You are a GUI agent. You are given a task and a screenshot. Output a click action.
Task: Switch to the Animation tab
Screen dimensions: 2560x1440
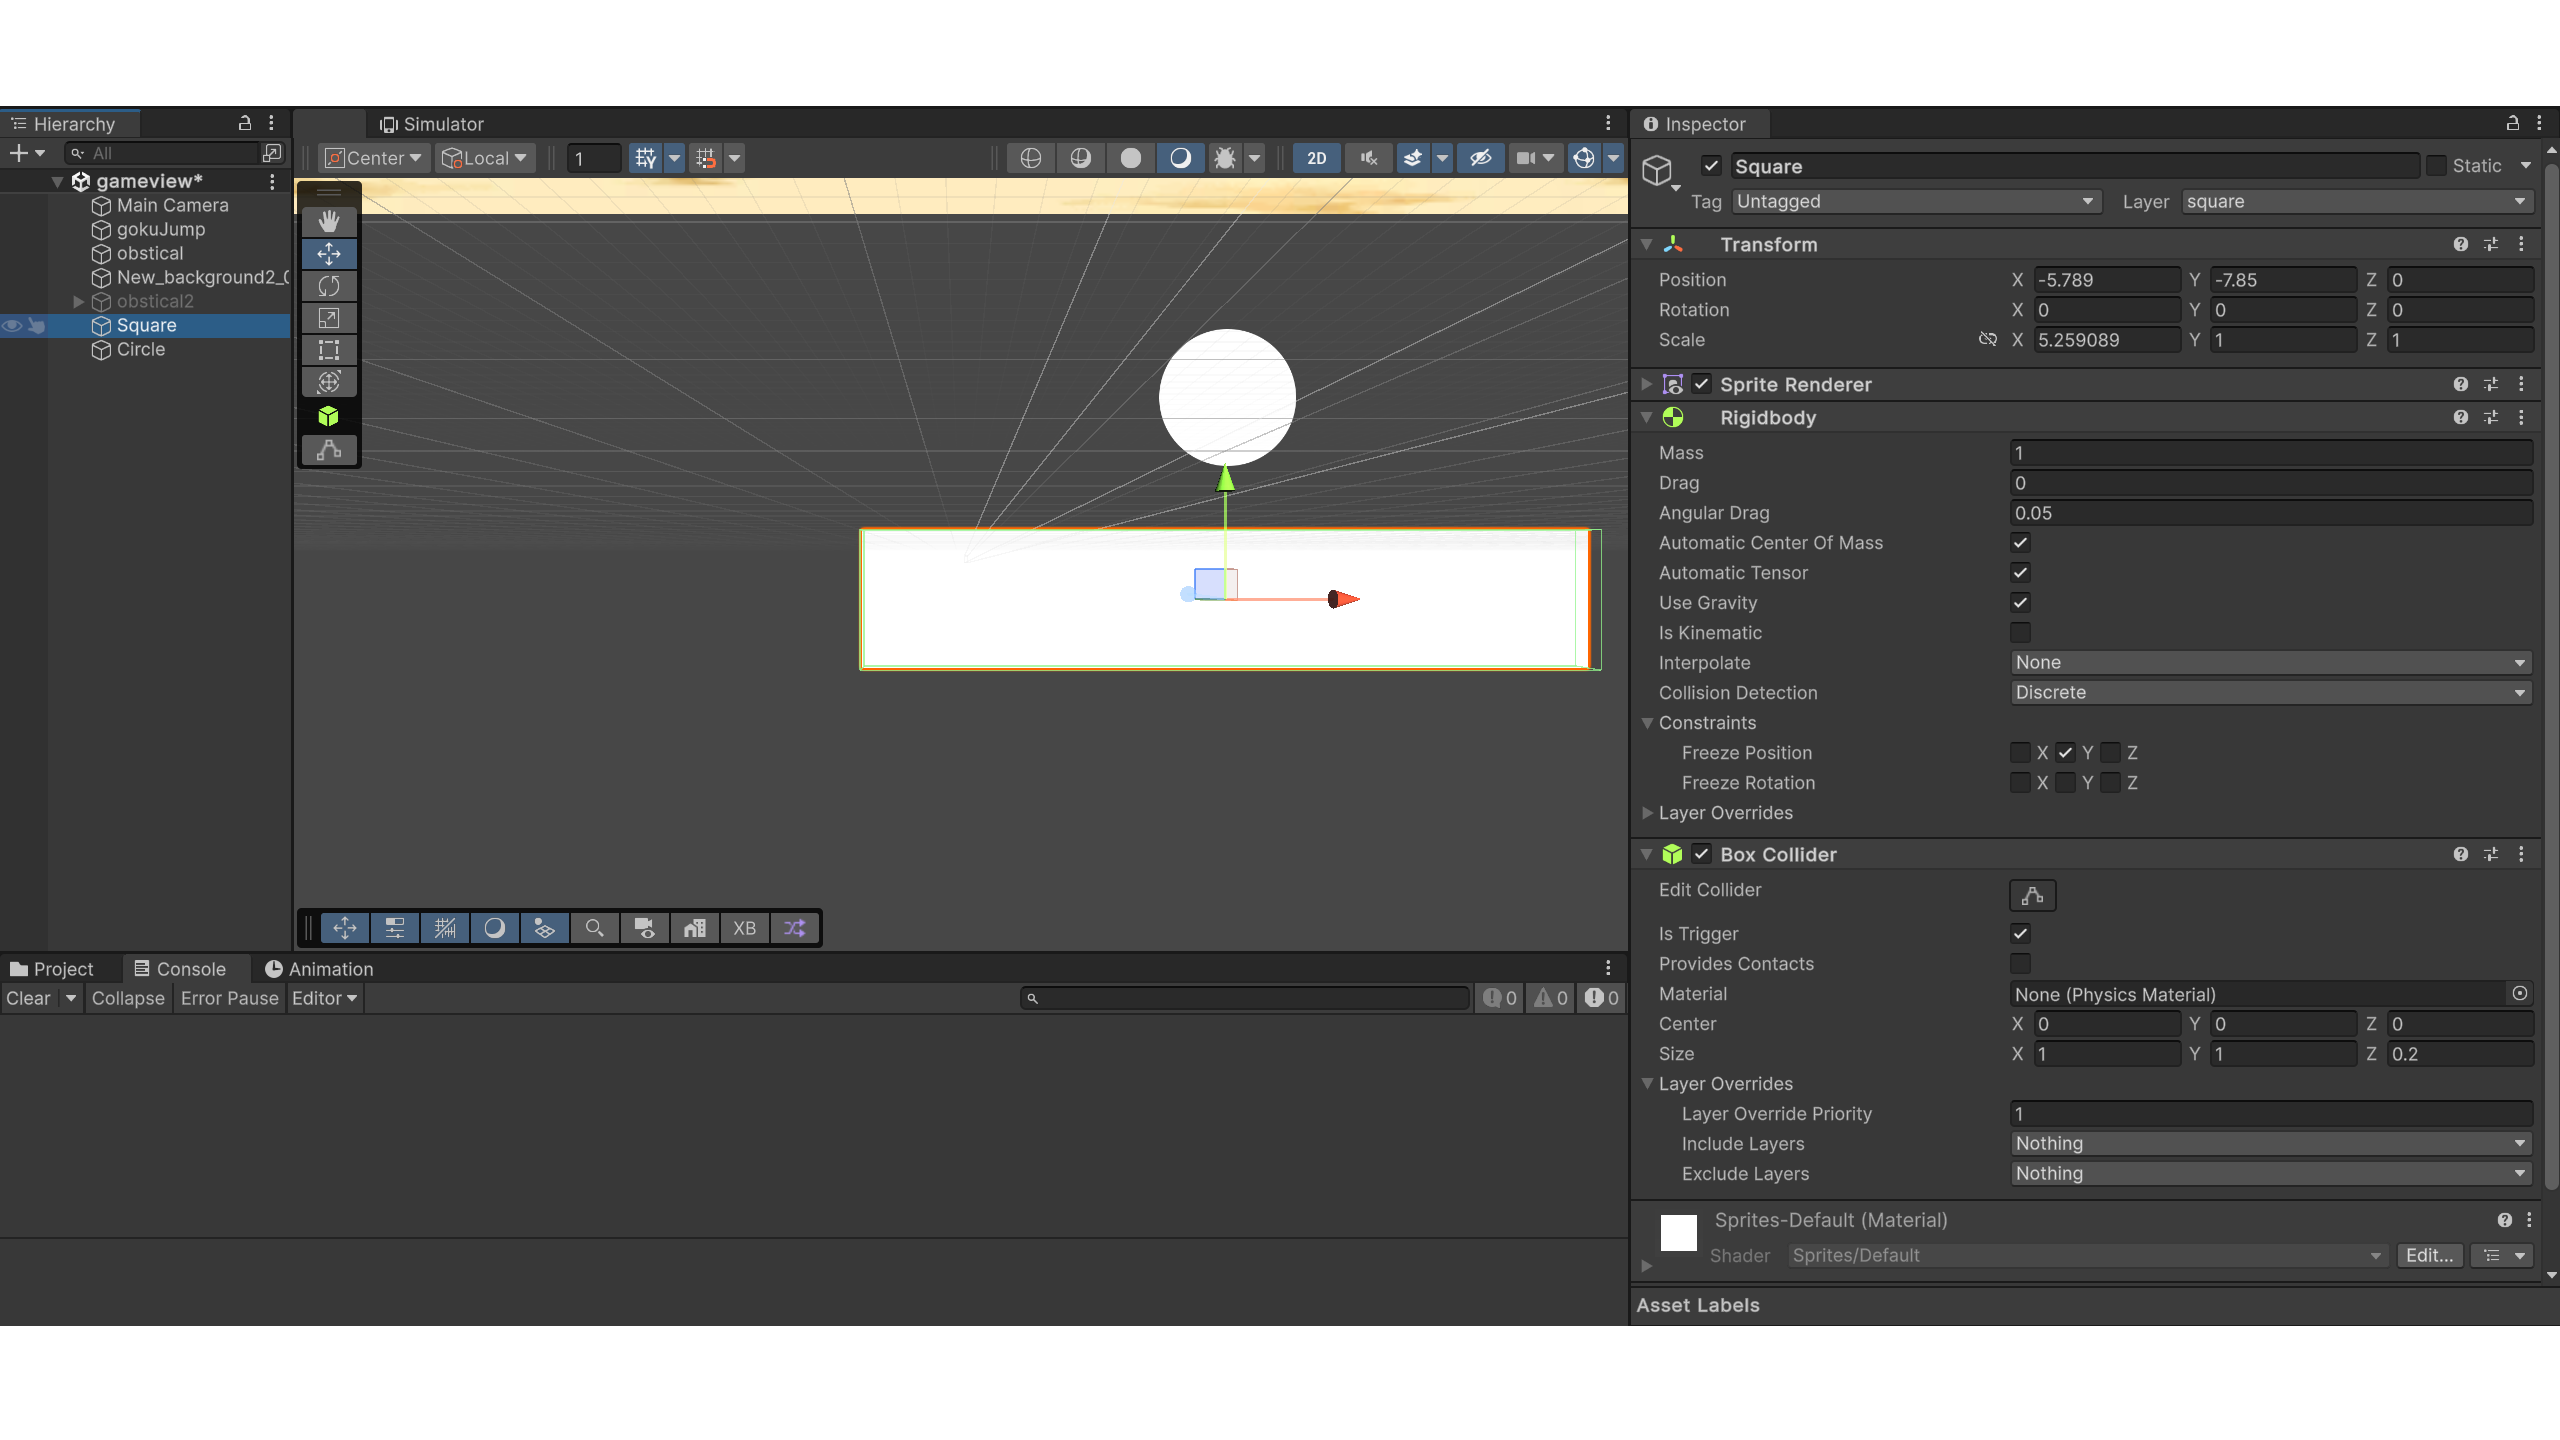[x=318, y=969]
